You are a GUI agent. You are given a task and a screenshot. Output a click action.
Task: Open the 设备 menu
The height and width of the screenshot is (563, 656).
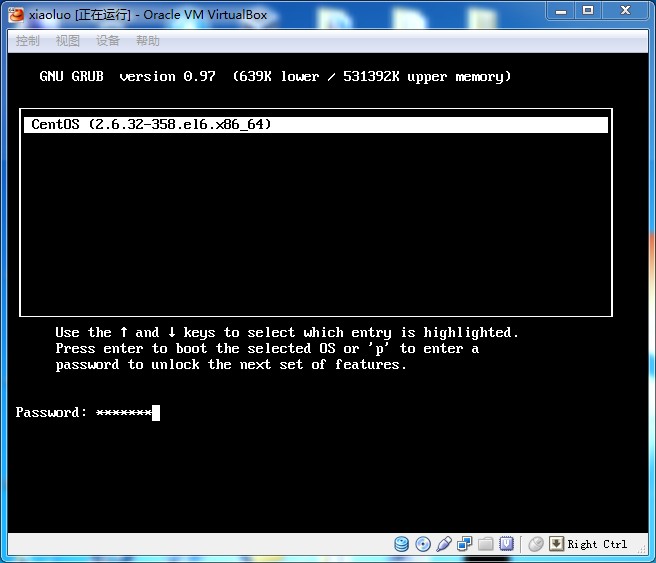(x=108, y=41)
